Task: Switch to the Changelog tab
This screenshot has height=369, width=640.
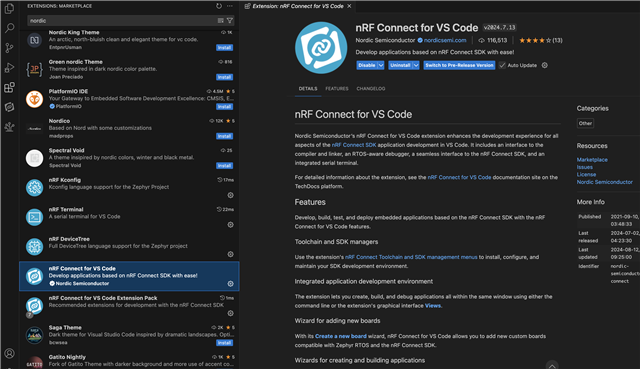Action: coord(371,89)
